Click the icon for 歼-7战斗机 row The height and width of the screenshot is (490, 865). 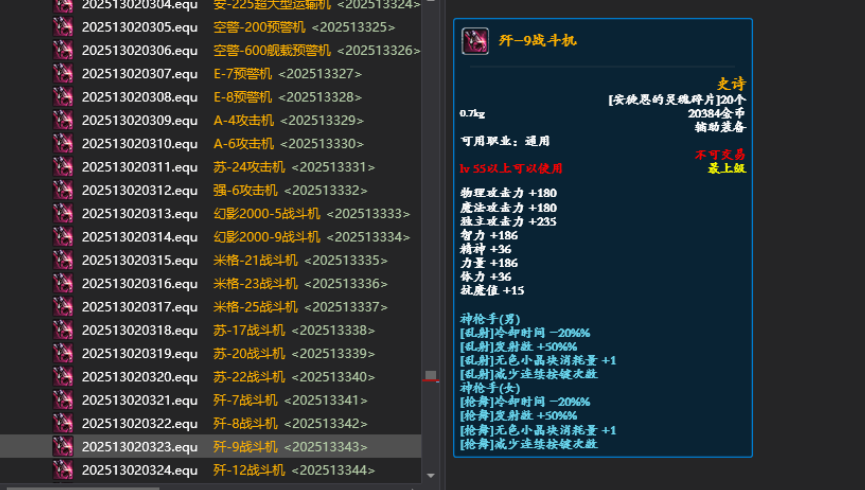pos(63,400)
